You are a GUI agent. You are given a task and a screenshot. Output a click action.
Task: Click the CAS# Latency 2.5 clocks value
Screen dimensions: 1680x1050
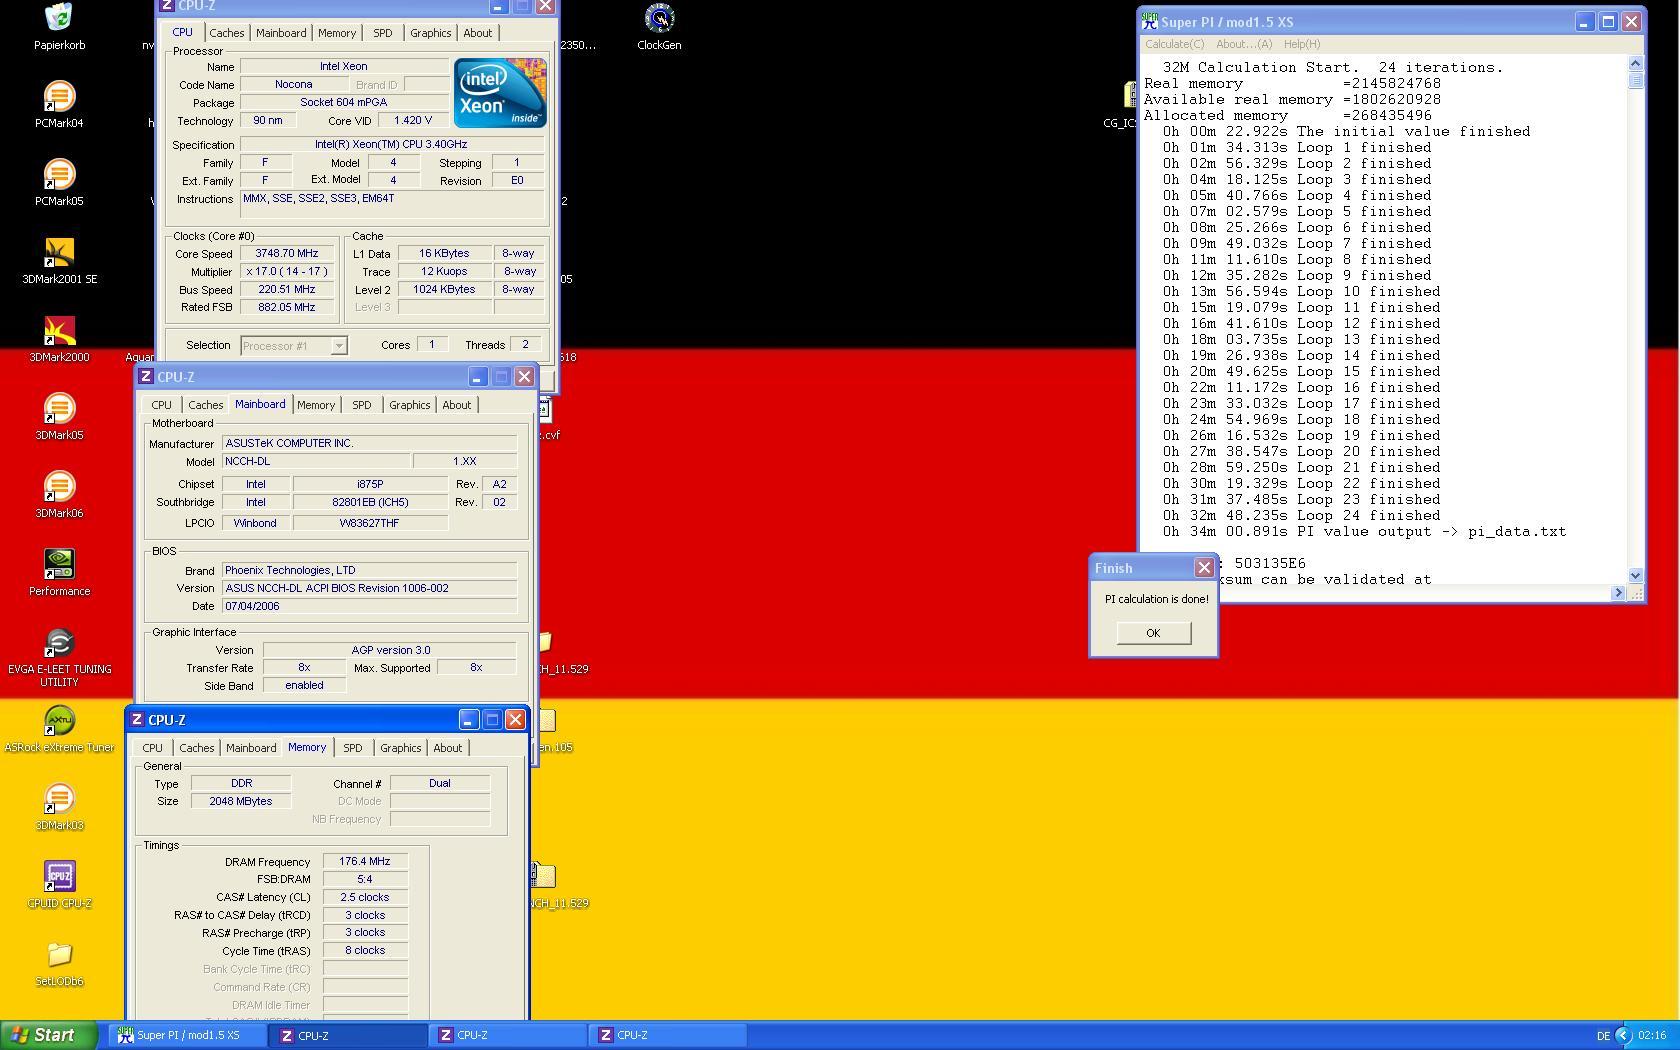click(x=365, y=897)
